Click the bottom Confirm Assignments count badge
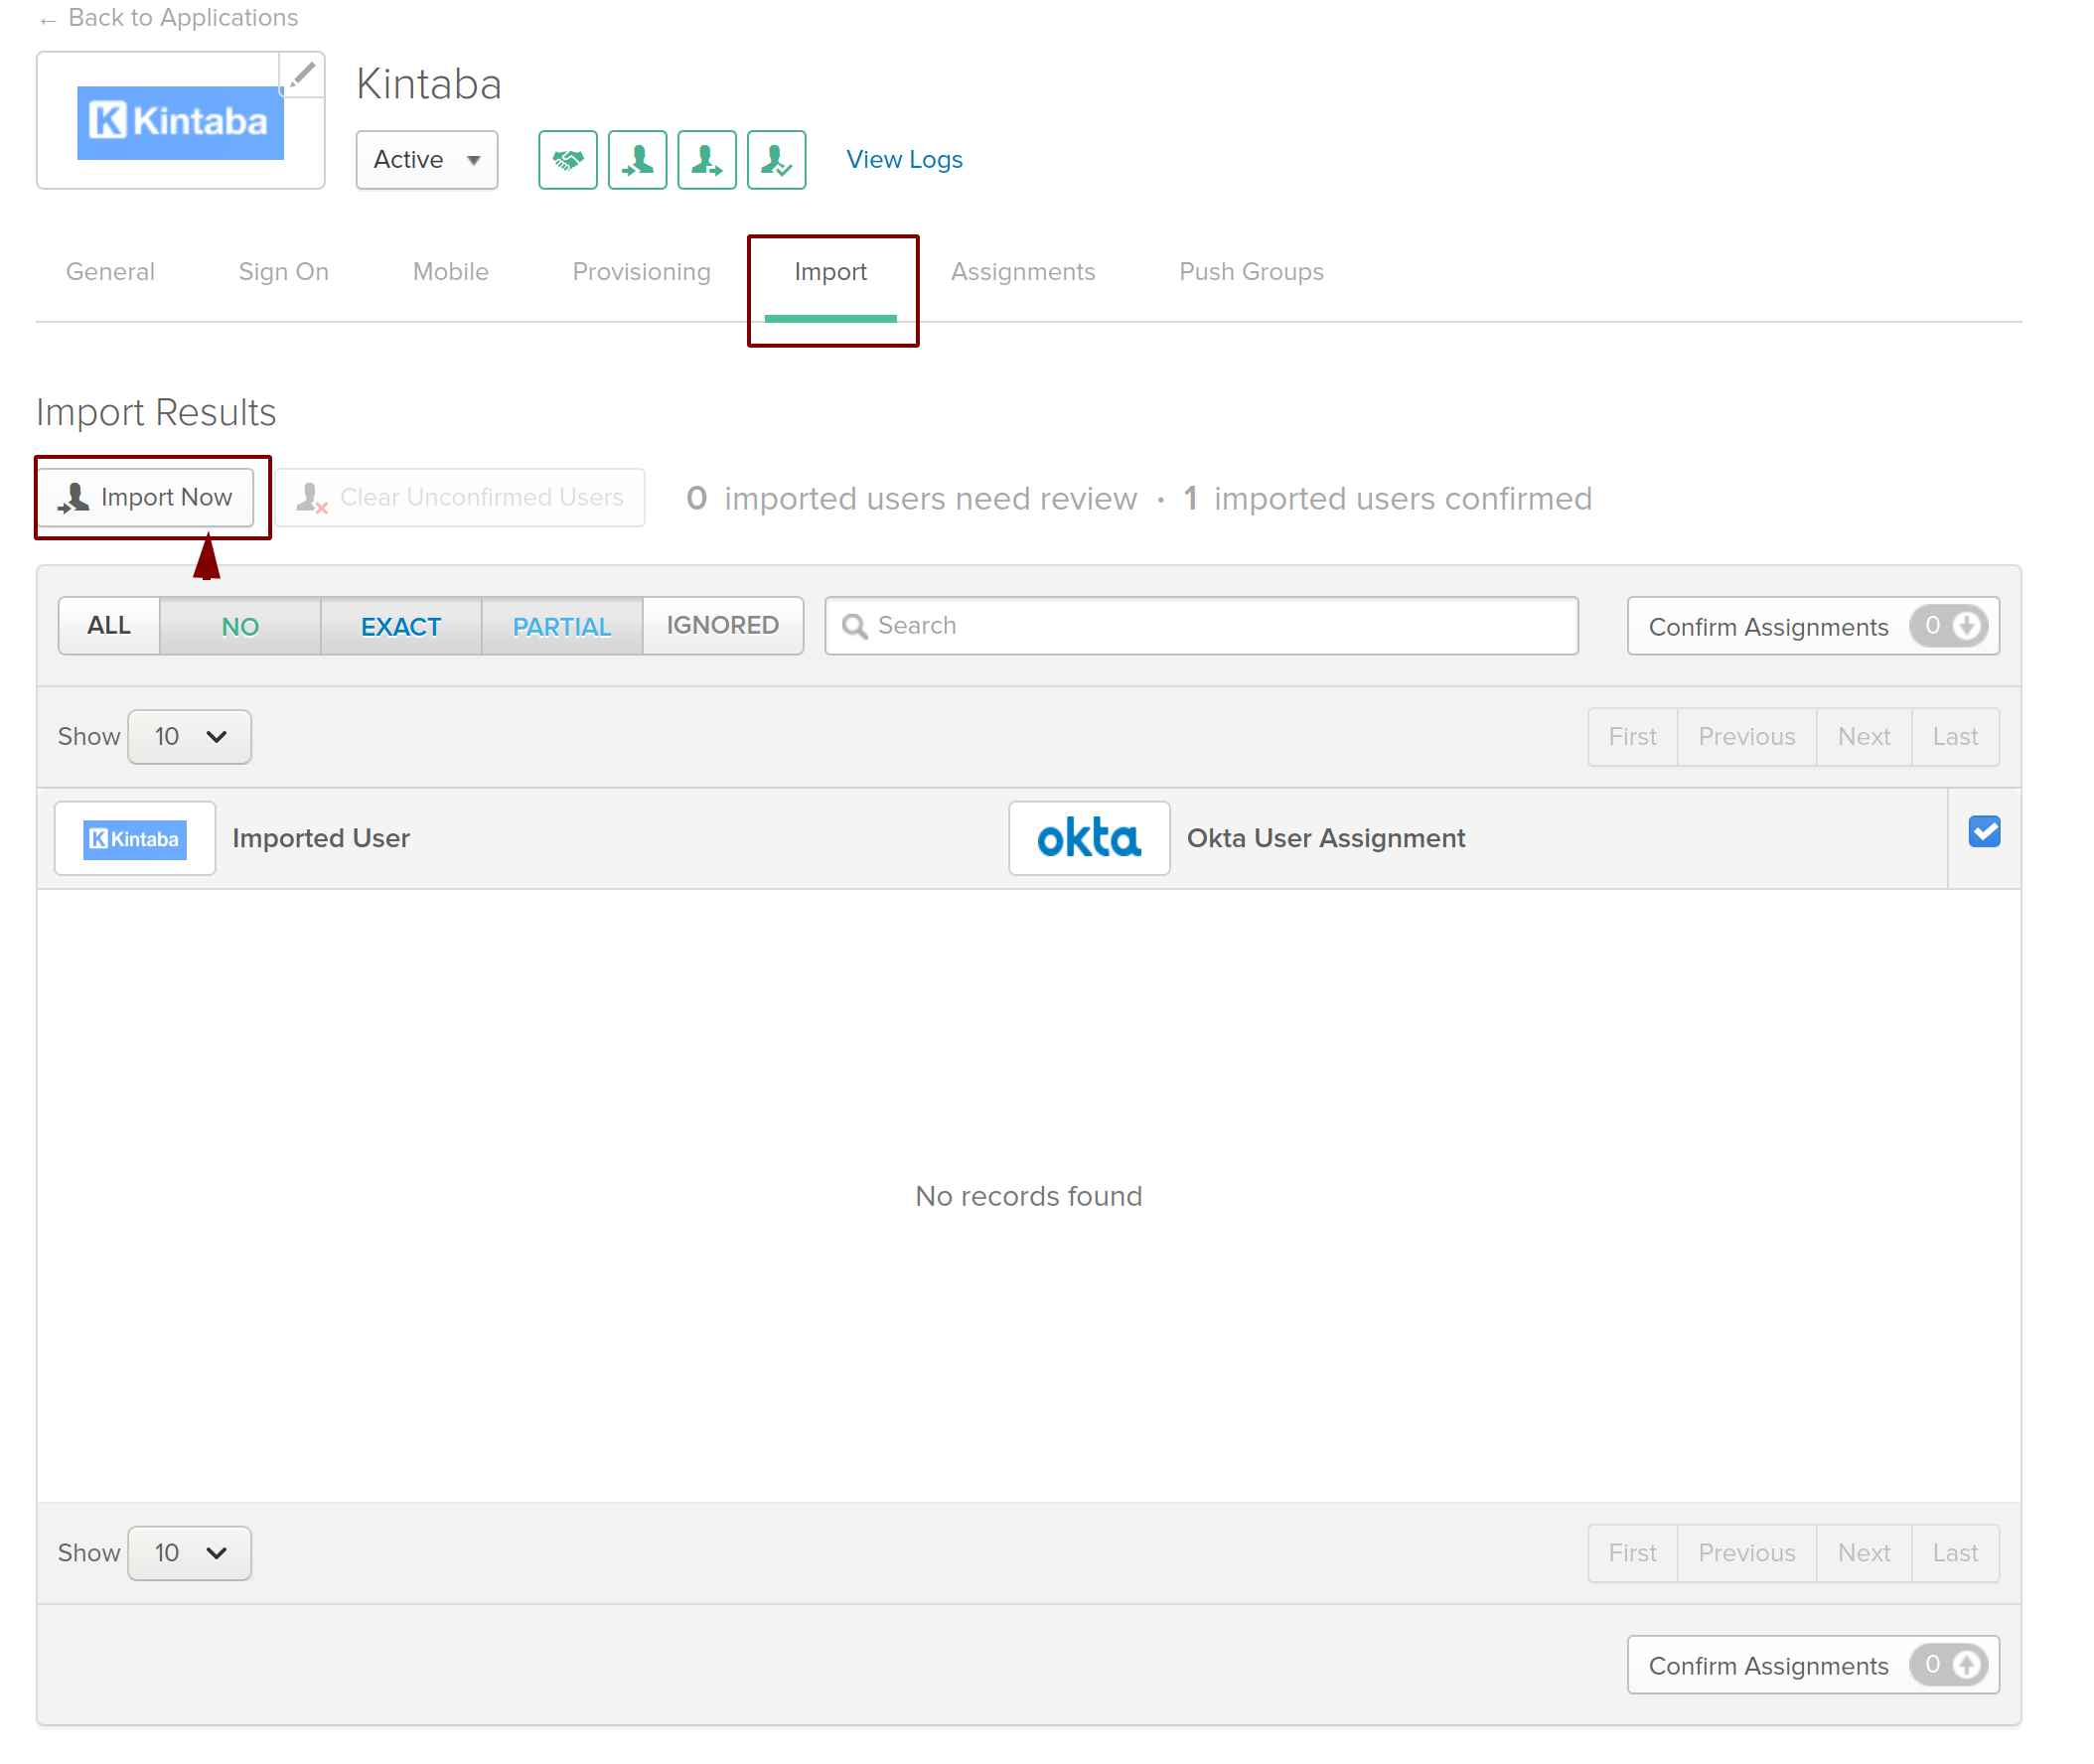This screenshot has width=2094, height=1764. point(1949,1665)
